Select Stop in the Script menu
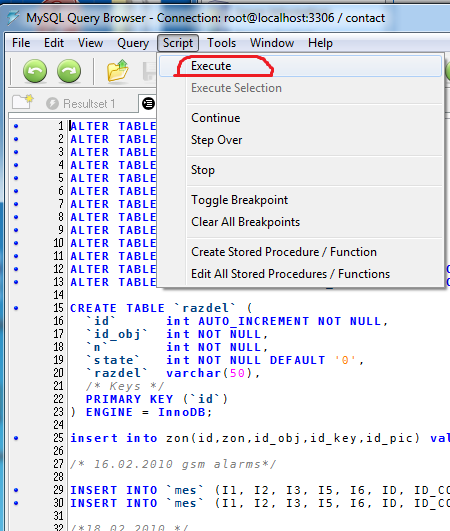Viewport: 450px width, 531px height. (x=300, y=170)
